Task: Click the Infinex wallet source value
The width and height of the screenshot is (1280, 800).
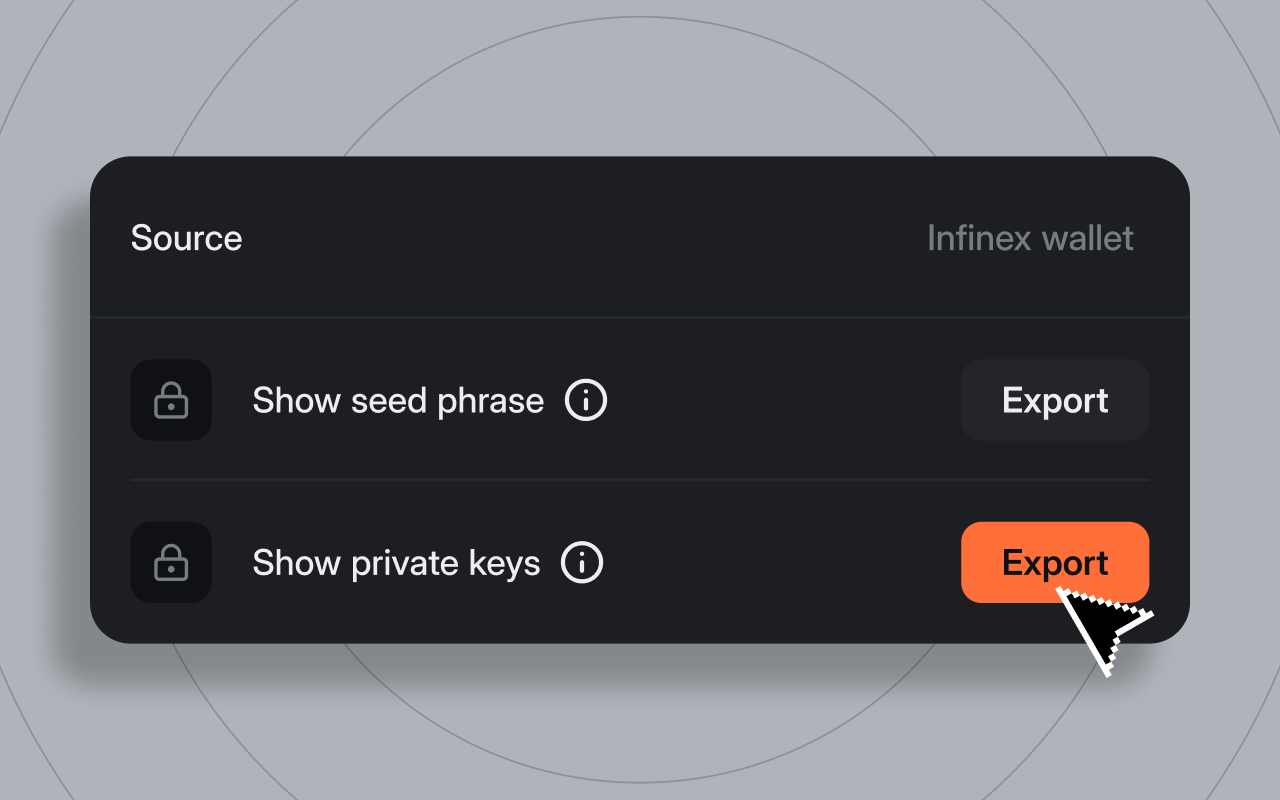Action: click(1030, 238)
